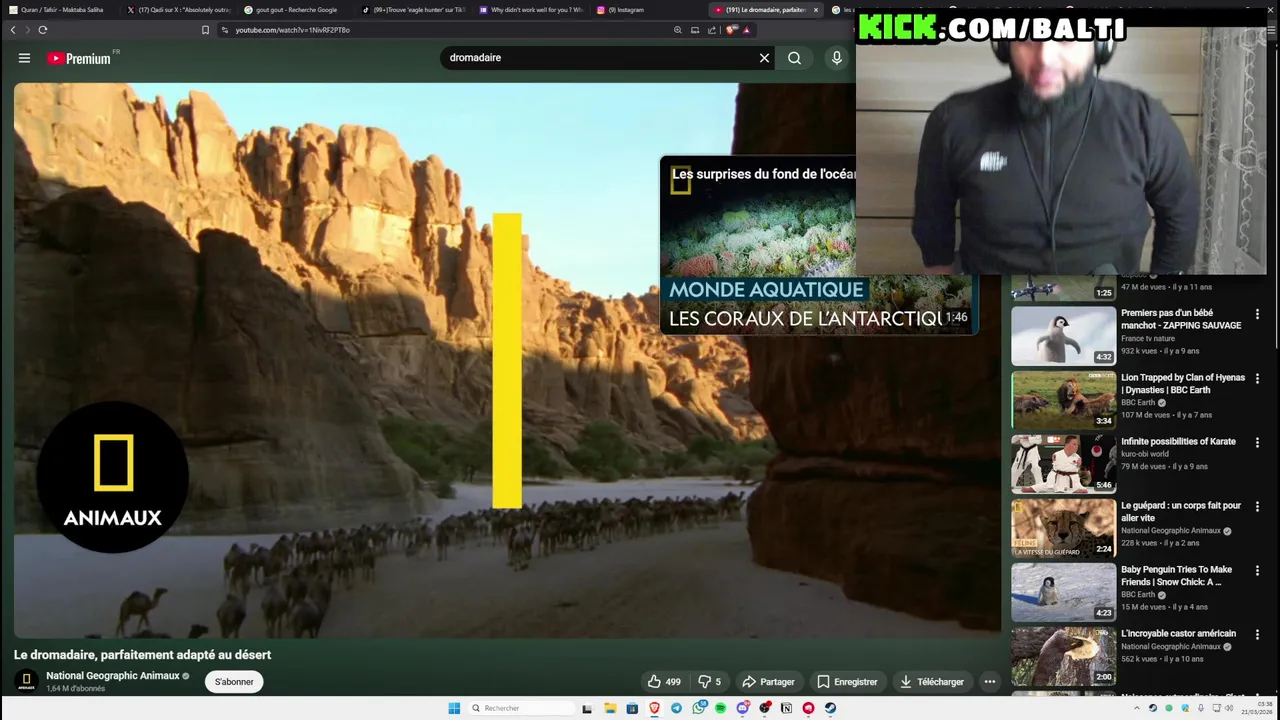
Task: Click France tv nature channel name
Action: (1148, 339)
